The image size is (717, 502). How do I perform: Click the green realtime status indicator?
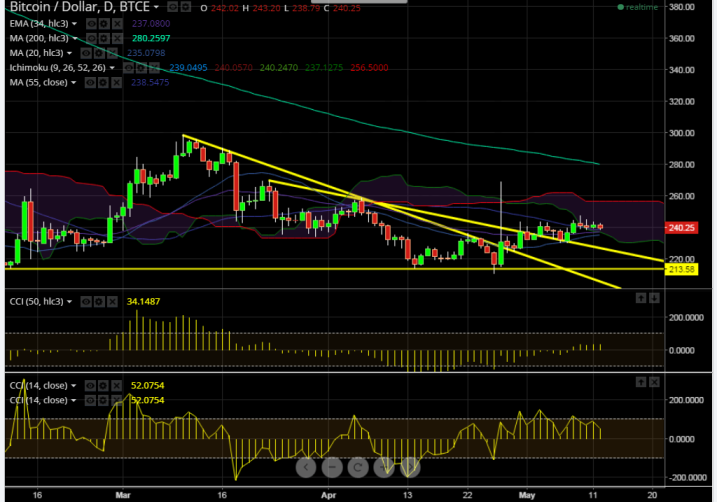click(637, 7)
